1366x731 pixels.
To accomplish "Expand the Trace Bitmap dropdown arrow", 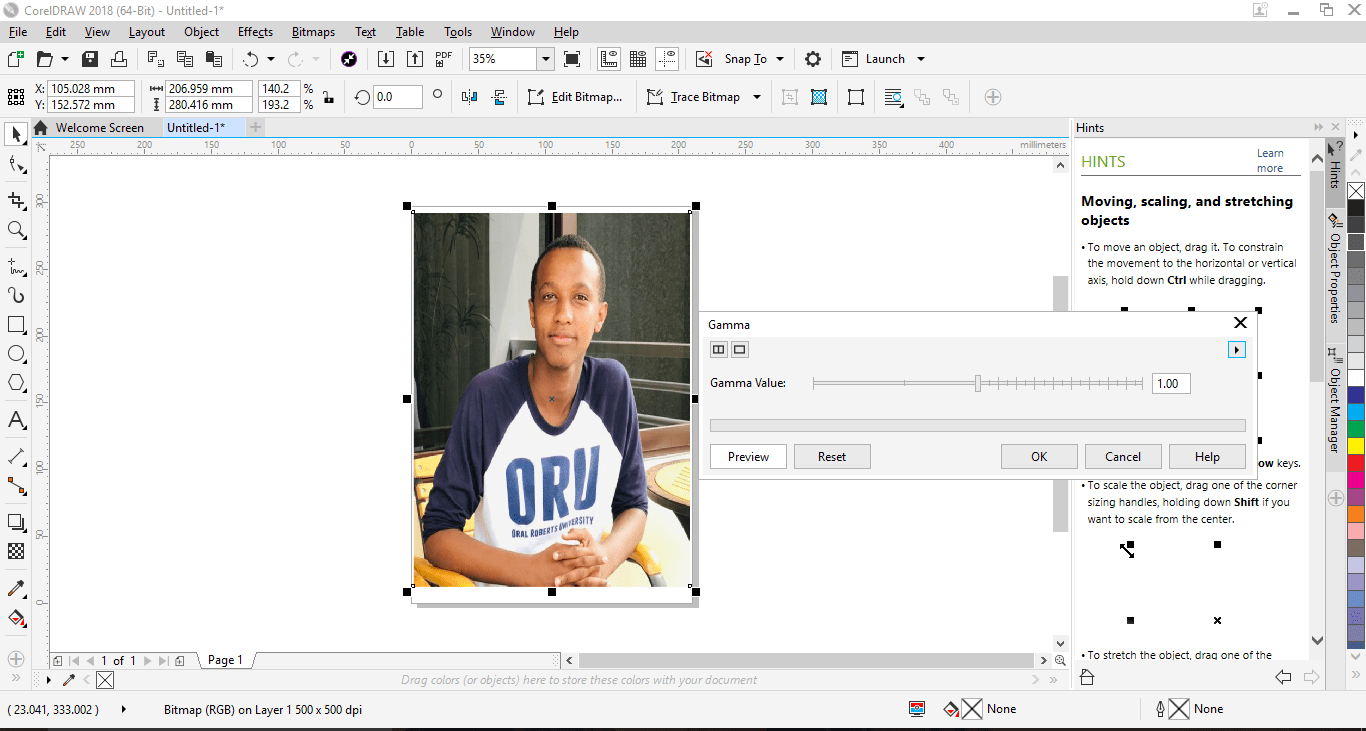I will [757, 97].
